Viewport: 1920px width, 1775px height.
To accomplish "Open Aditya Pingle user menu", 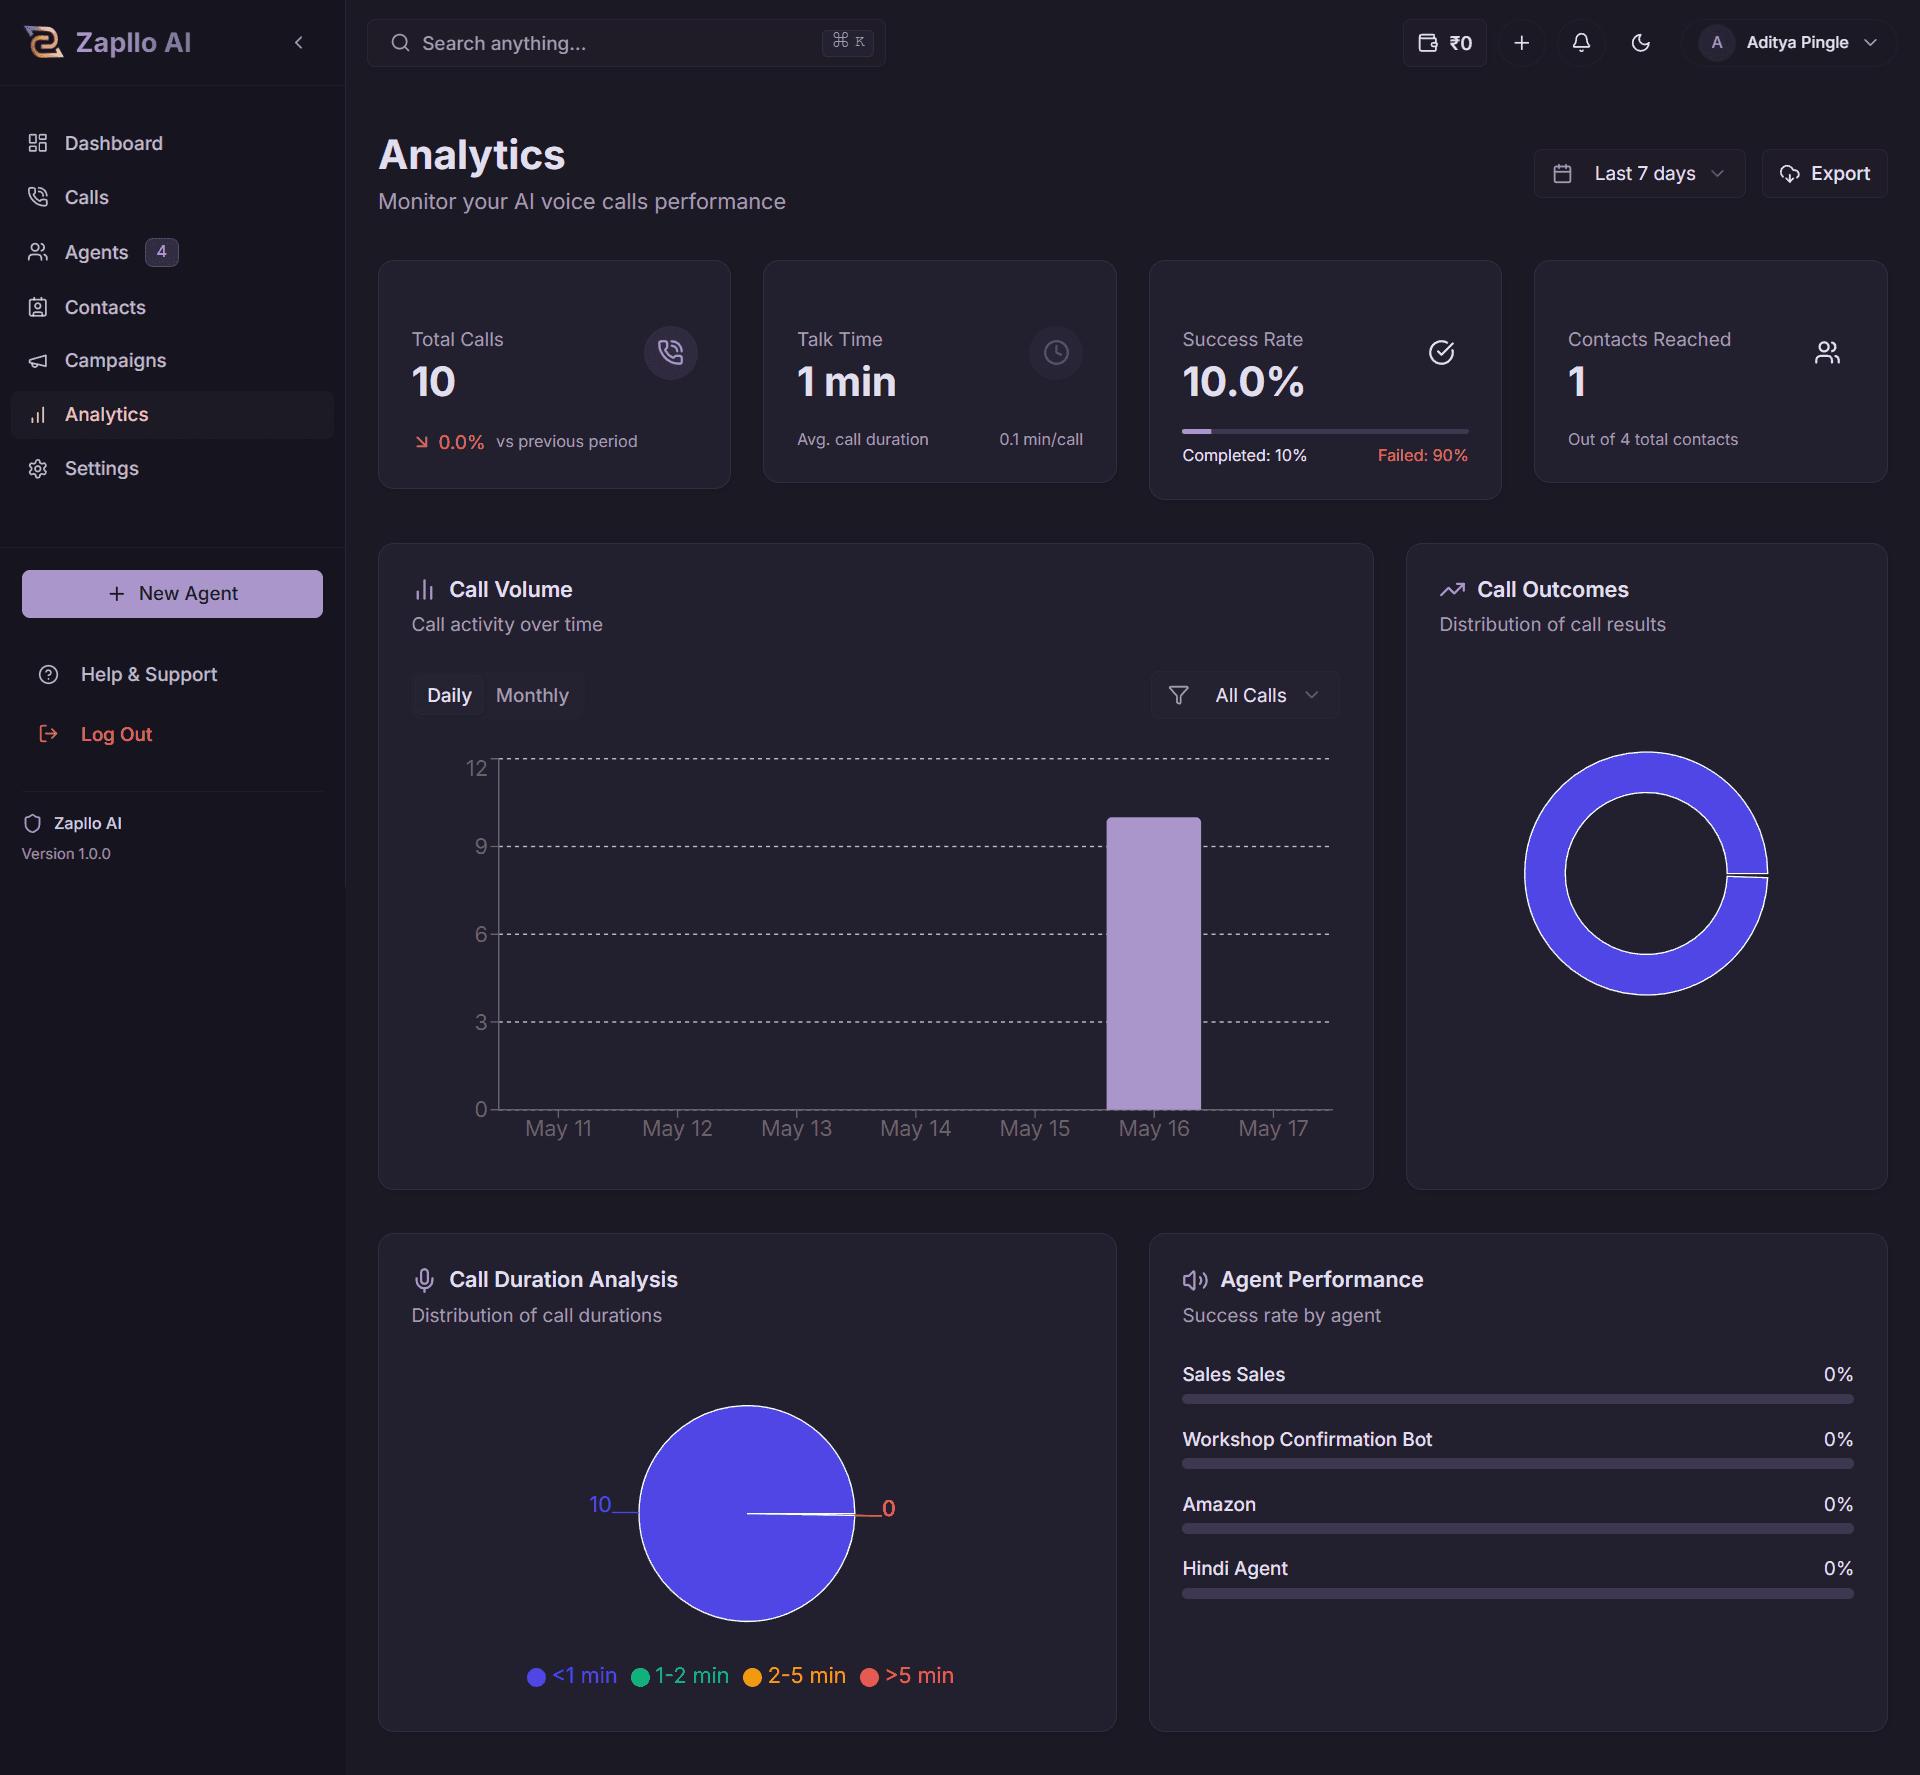I will click(1795, 43).
